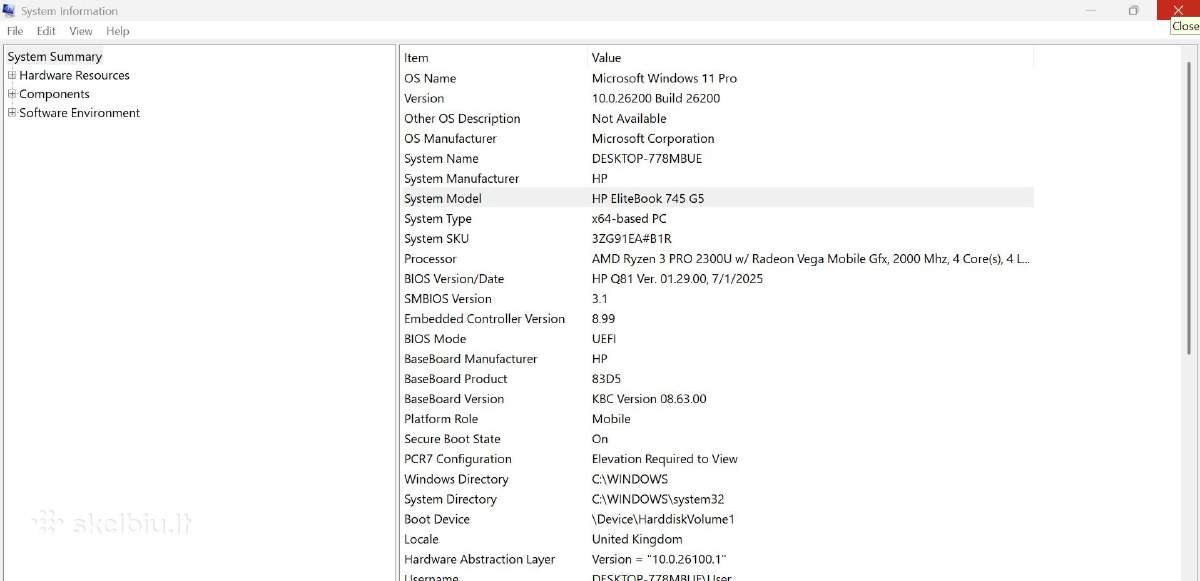Click the System Information app icon in title bar
1200x581 pixels.
pyautogui.click(x=9, y=11)
